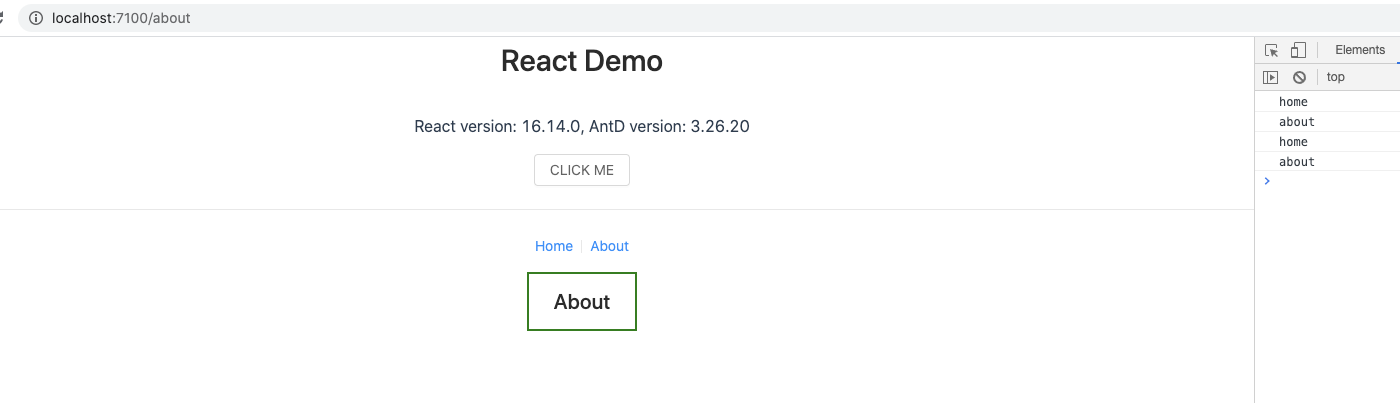Switch to the Elements tab in DevTools
The image size is (1400, 403).
1360,50
